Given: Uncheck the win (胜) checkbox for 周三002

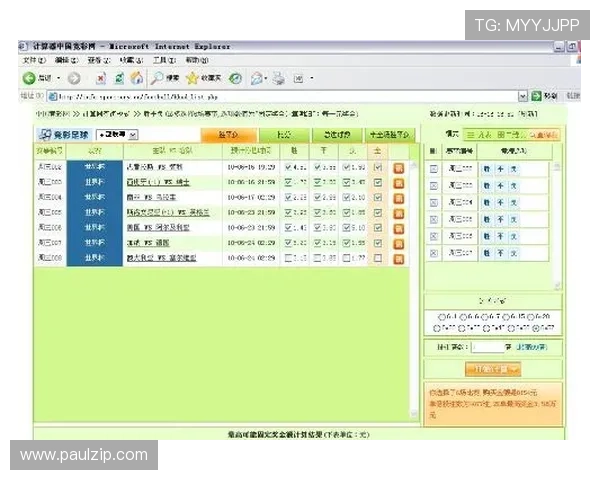Looking at the screenshot, I should tap(289, 167).
